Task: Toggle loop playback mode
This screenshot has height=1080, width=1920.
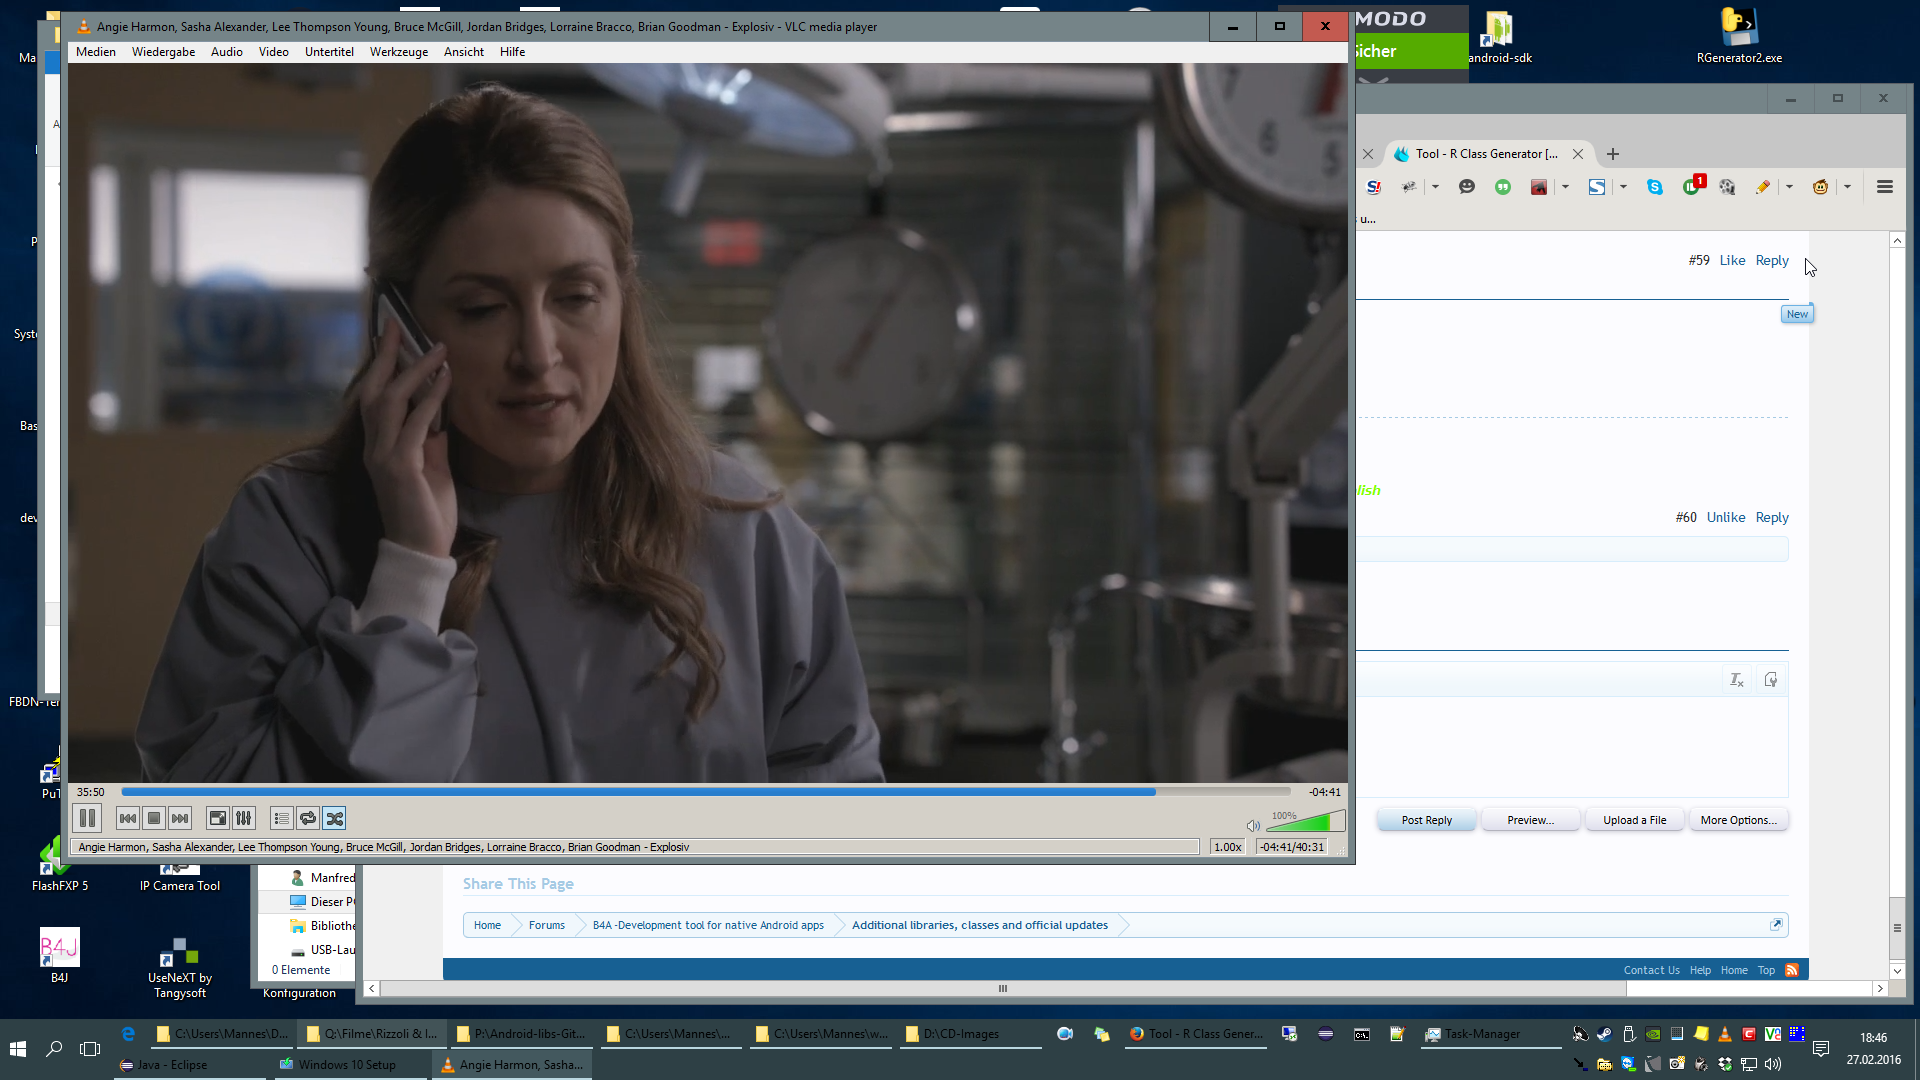Action: (308, 818)
